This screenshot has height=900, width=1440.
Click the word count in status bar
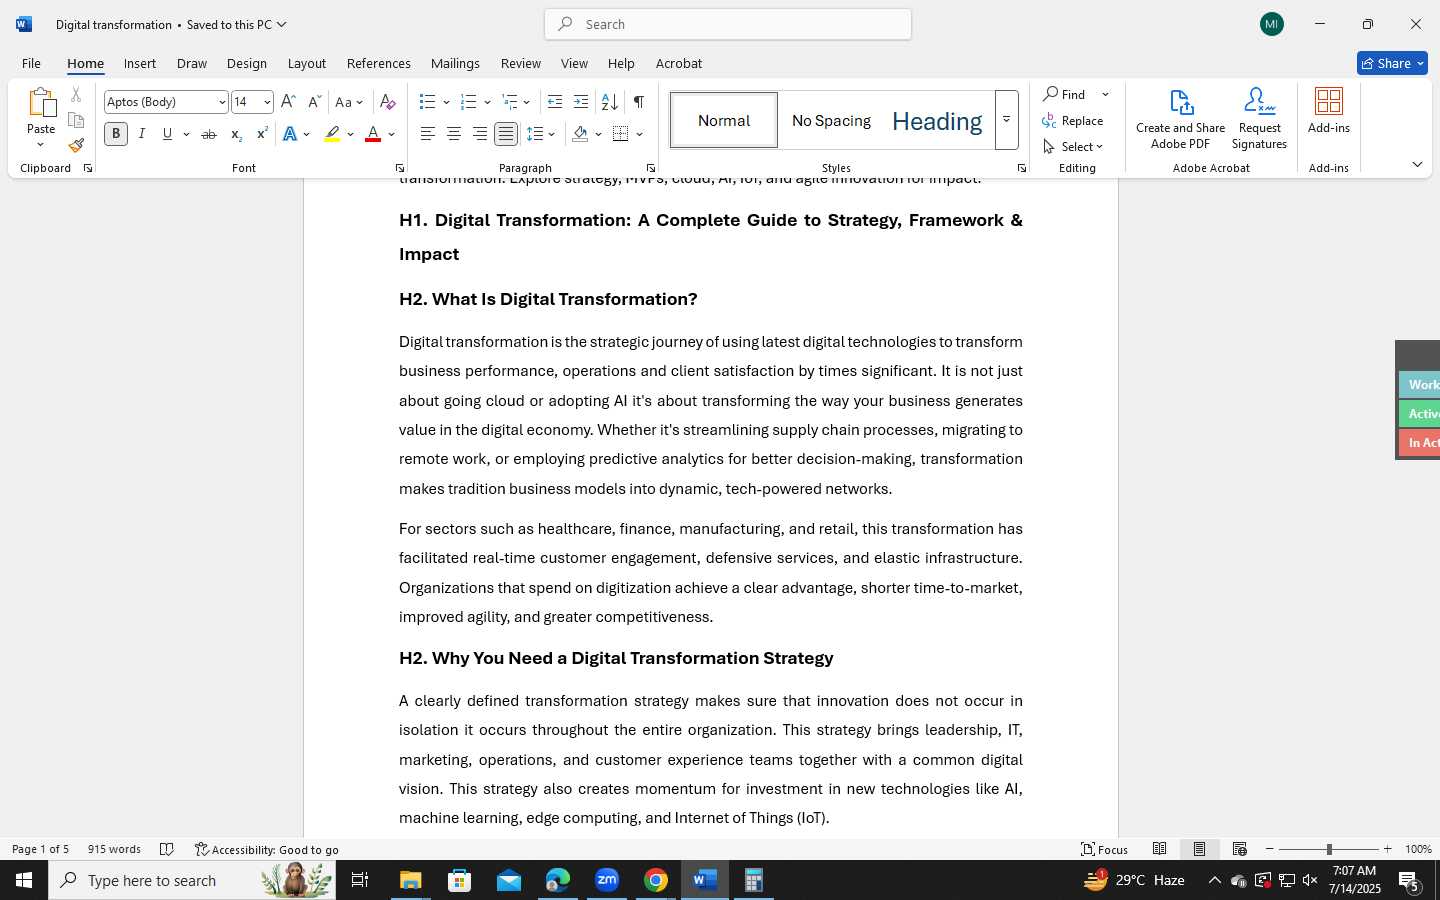(114, 849)
